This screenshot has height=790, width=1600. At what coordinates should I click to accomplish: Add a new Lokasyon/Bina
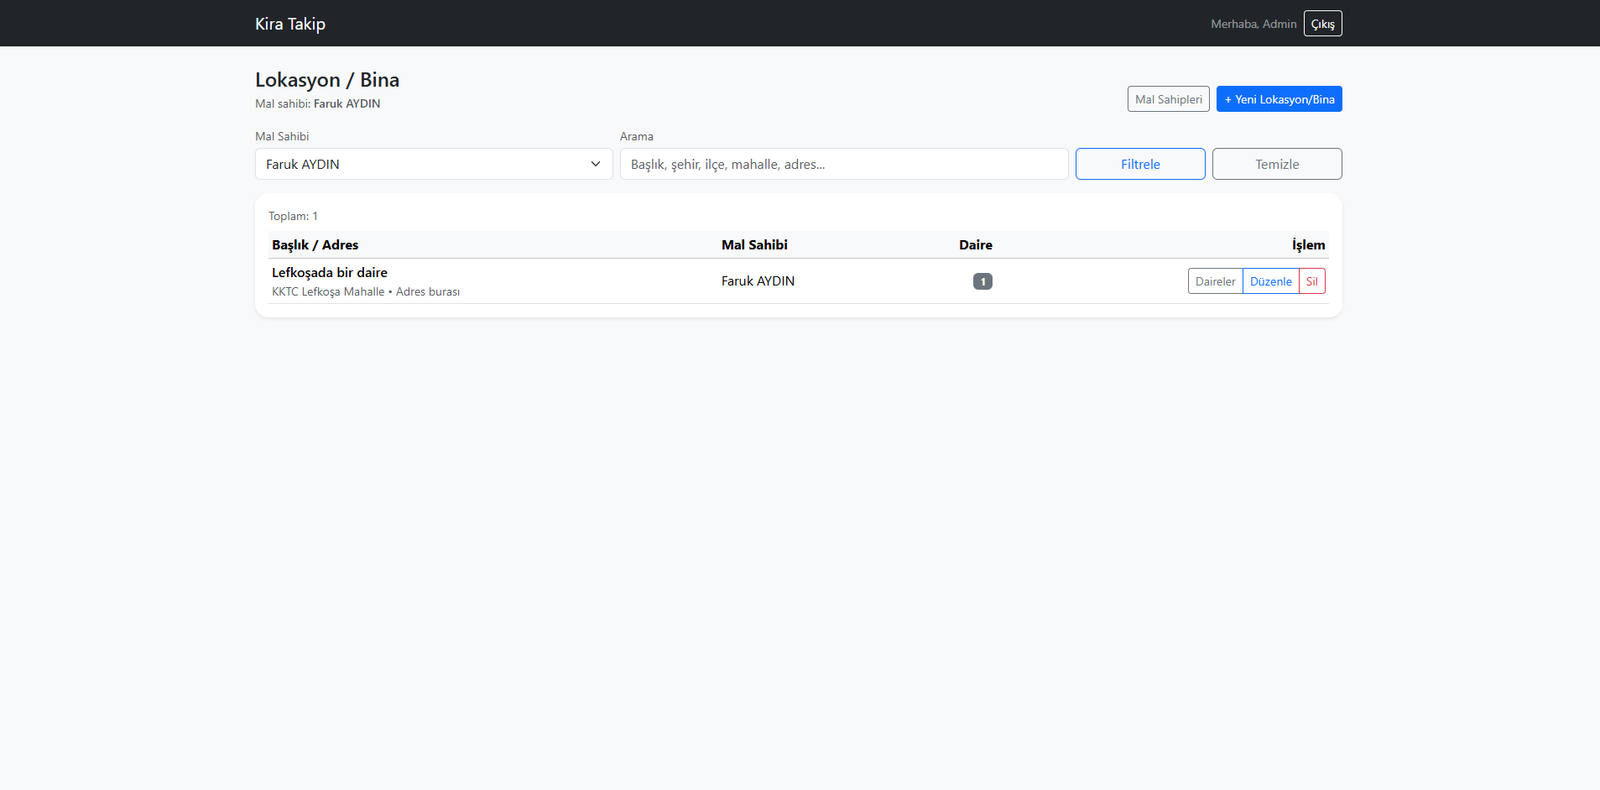point(1278,99)
